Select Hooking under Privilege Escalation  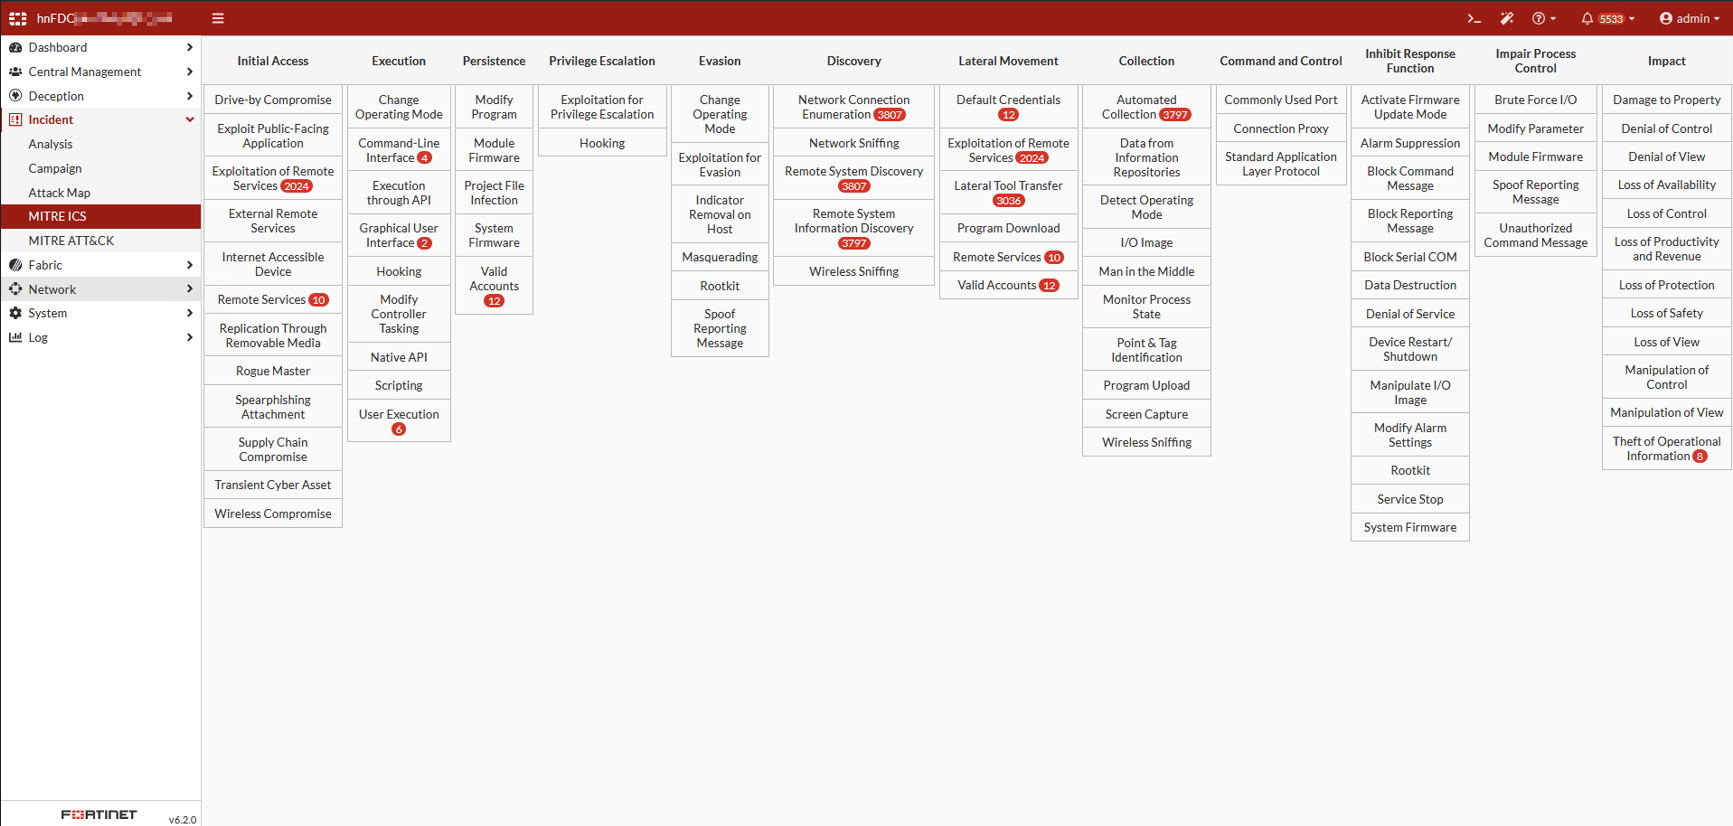pyautogui.click(x=602, y=143)
